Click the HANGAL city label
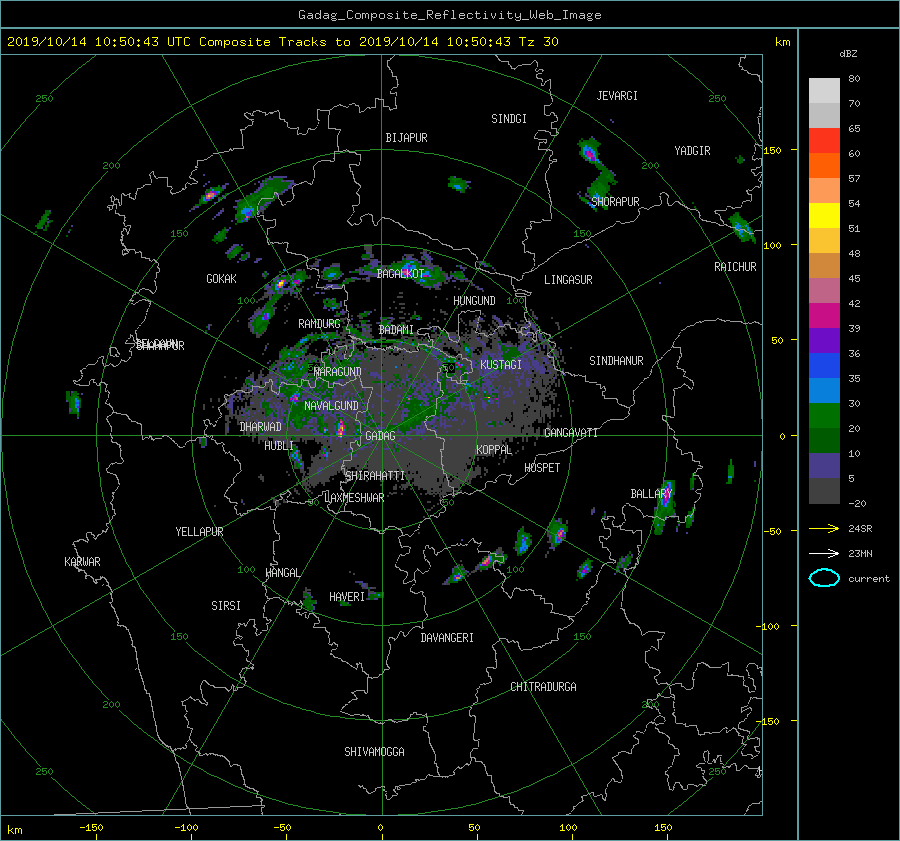The height and width of the screenshot is (841, 900). pyautogui.click(x=282, y=573)
